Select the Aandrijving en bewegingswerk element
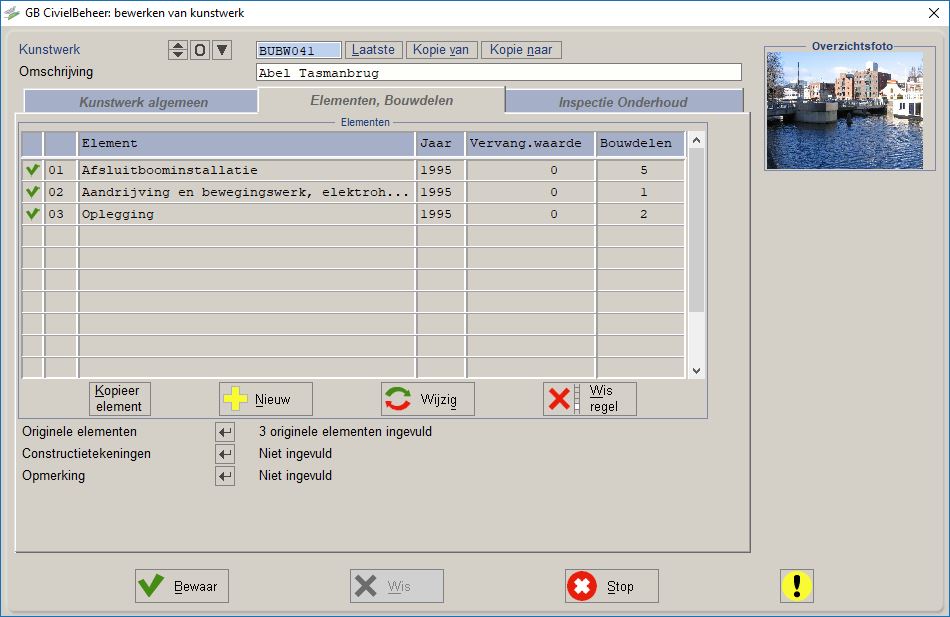This screenshot has height=617, width=950. pos(246,192)
